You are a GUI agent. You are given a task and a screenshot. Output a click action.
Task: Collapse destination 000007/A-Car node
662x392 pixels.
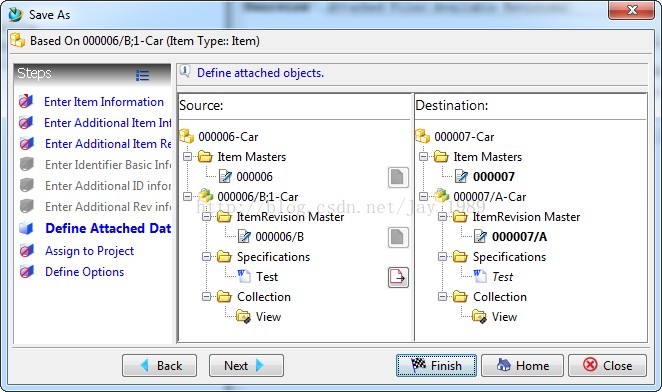[423, 196]
